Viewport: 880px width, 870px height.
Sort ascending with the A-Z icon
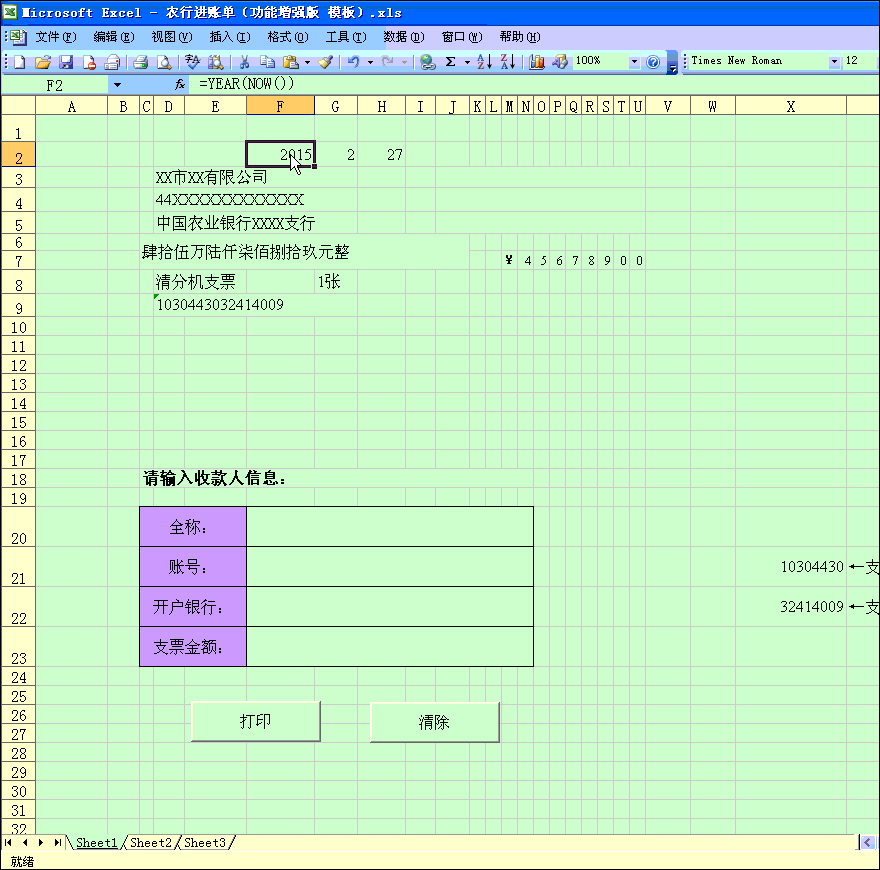click(483, 61)
